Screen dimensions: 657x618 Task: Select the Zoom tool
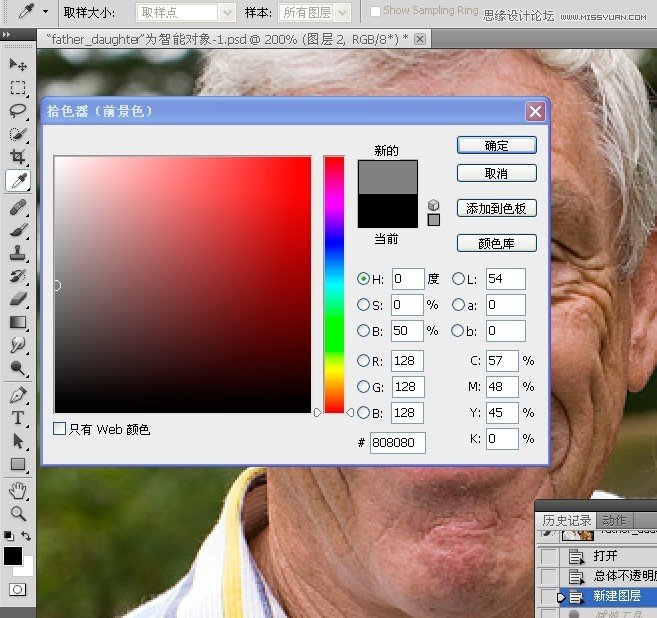[18, 513]
